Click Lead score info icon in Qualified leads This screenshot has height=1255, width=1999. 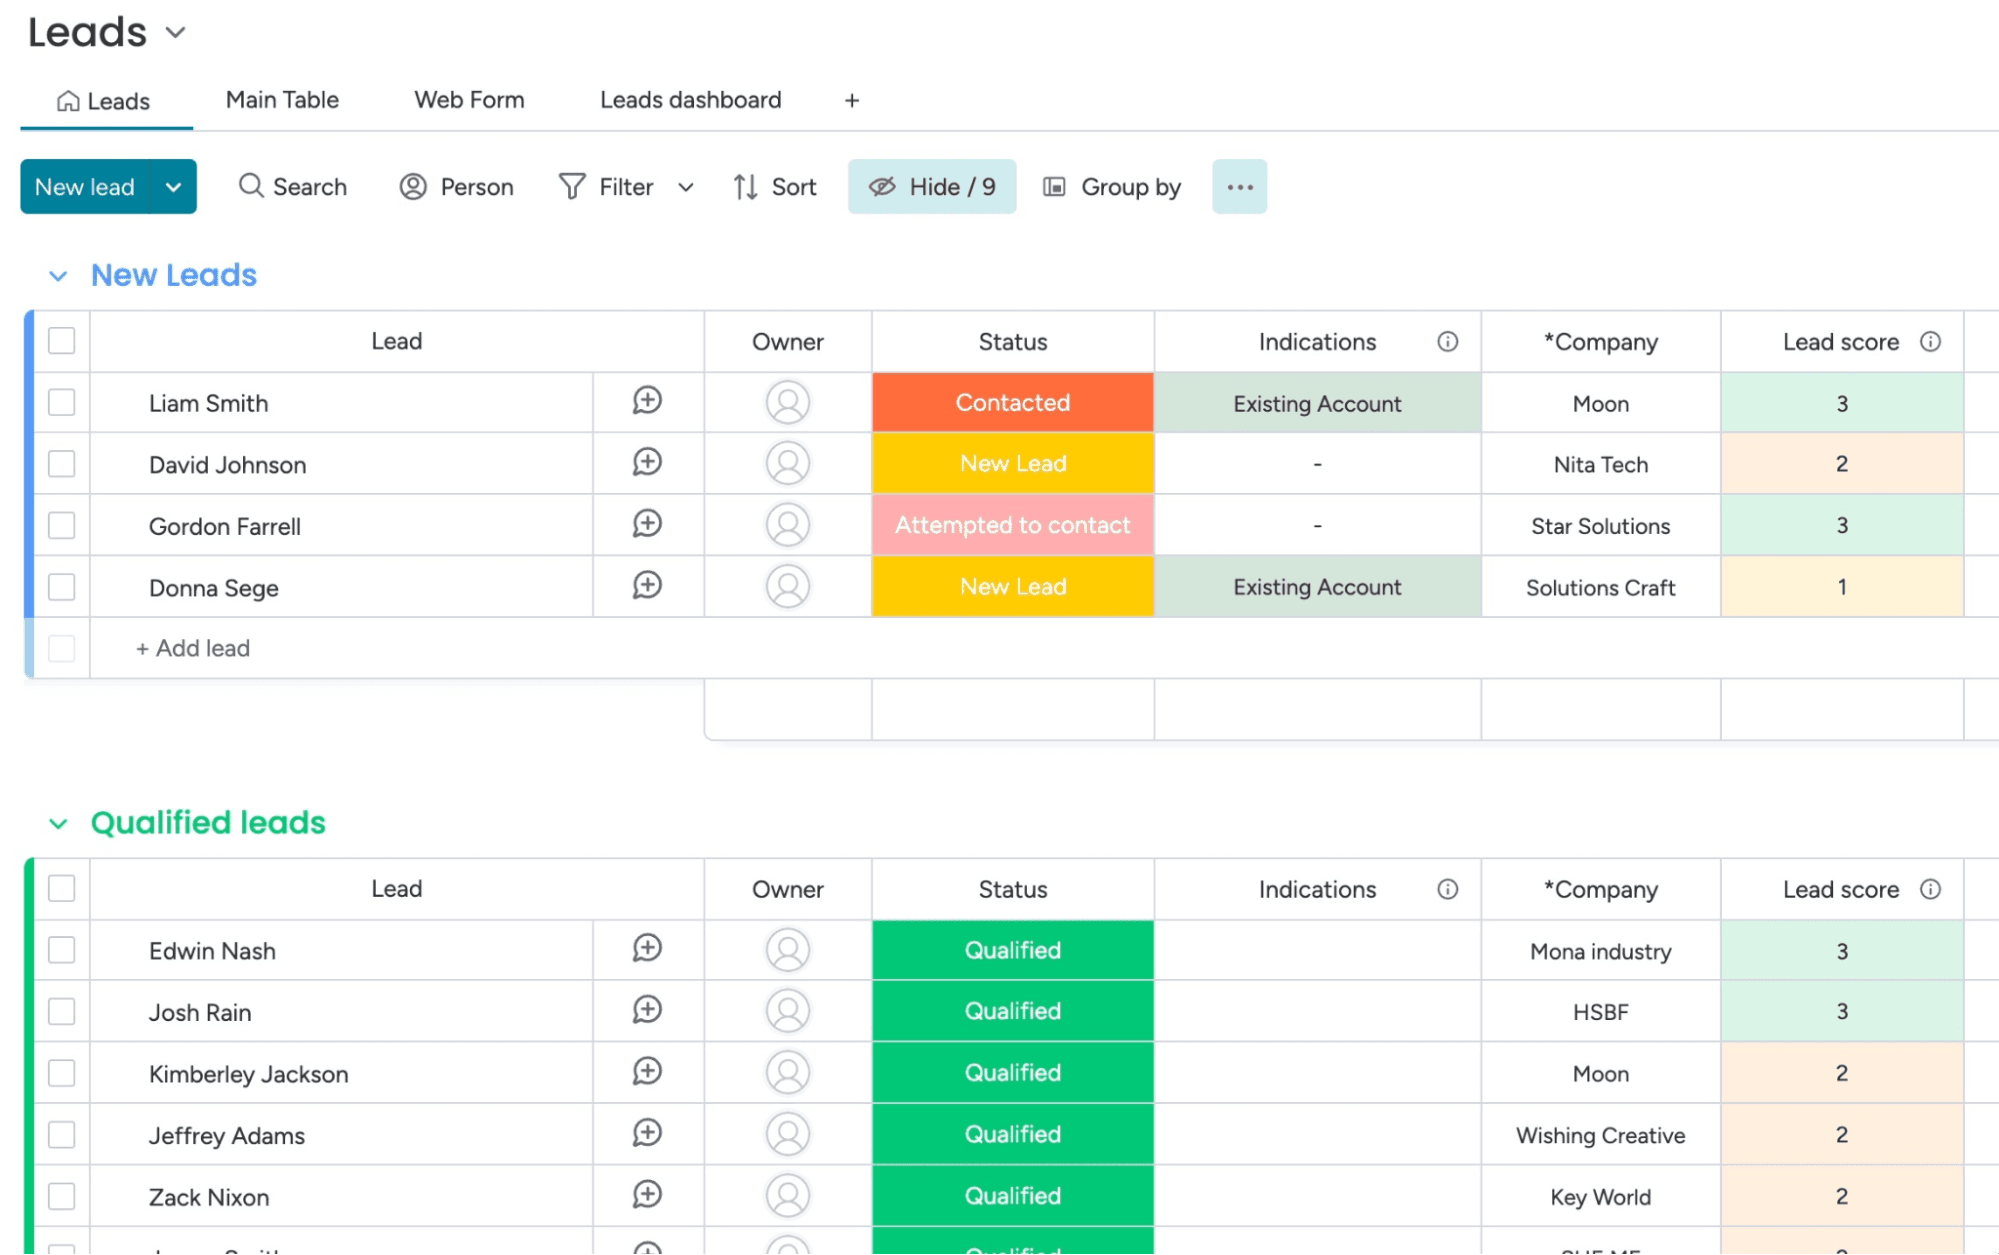click(1930, 889)
